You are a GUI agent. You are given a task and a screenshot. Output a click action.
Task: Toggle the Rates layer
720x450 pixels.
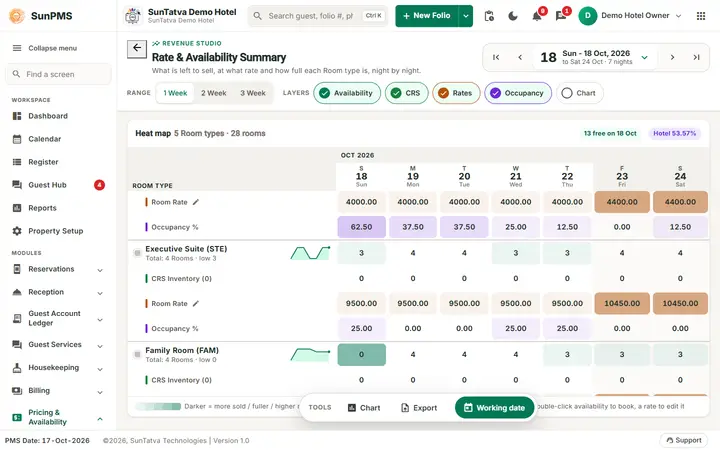456,93
